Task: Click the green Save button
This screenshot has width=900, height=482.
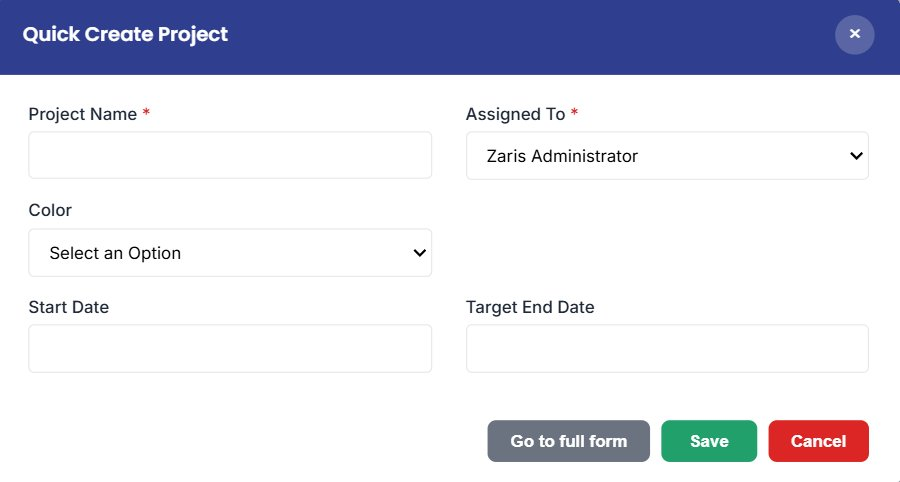Action: tap(709, 441)
